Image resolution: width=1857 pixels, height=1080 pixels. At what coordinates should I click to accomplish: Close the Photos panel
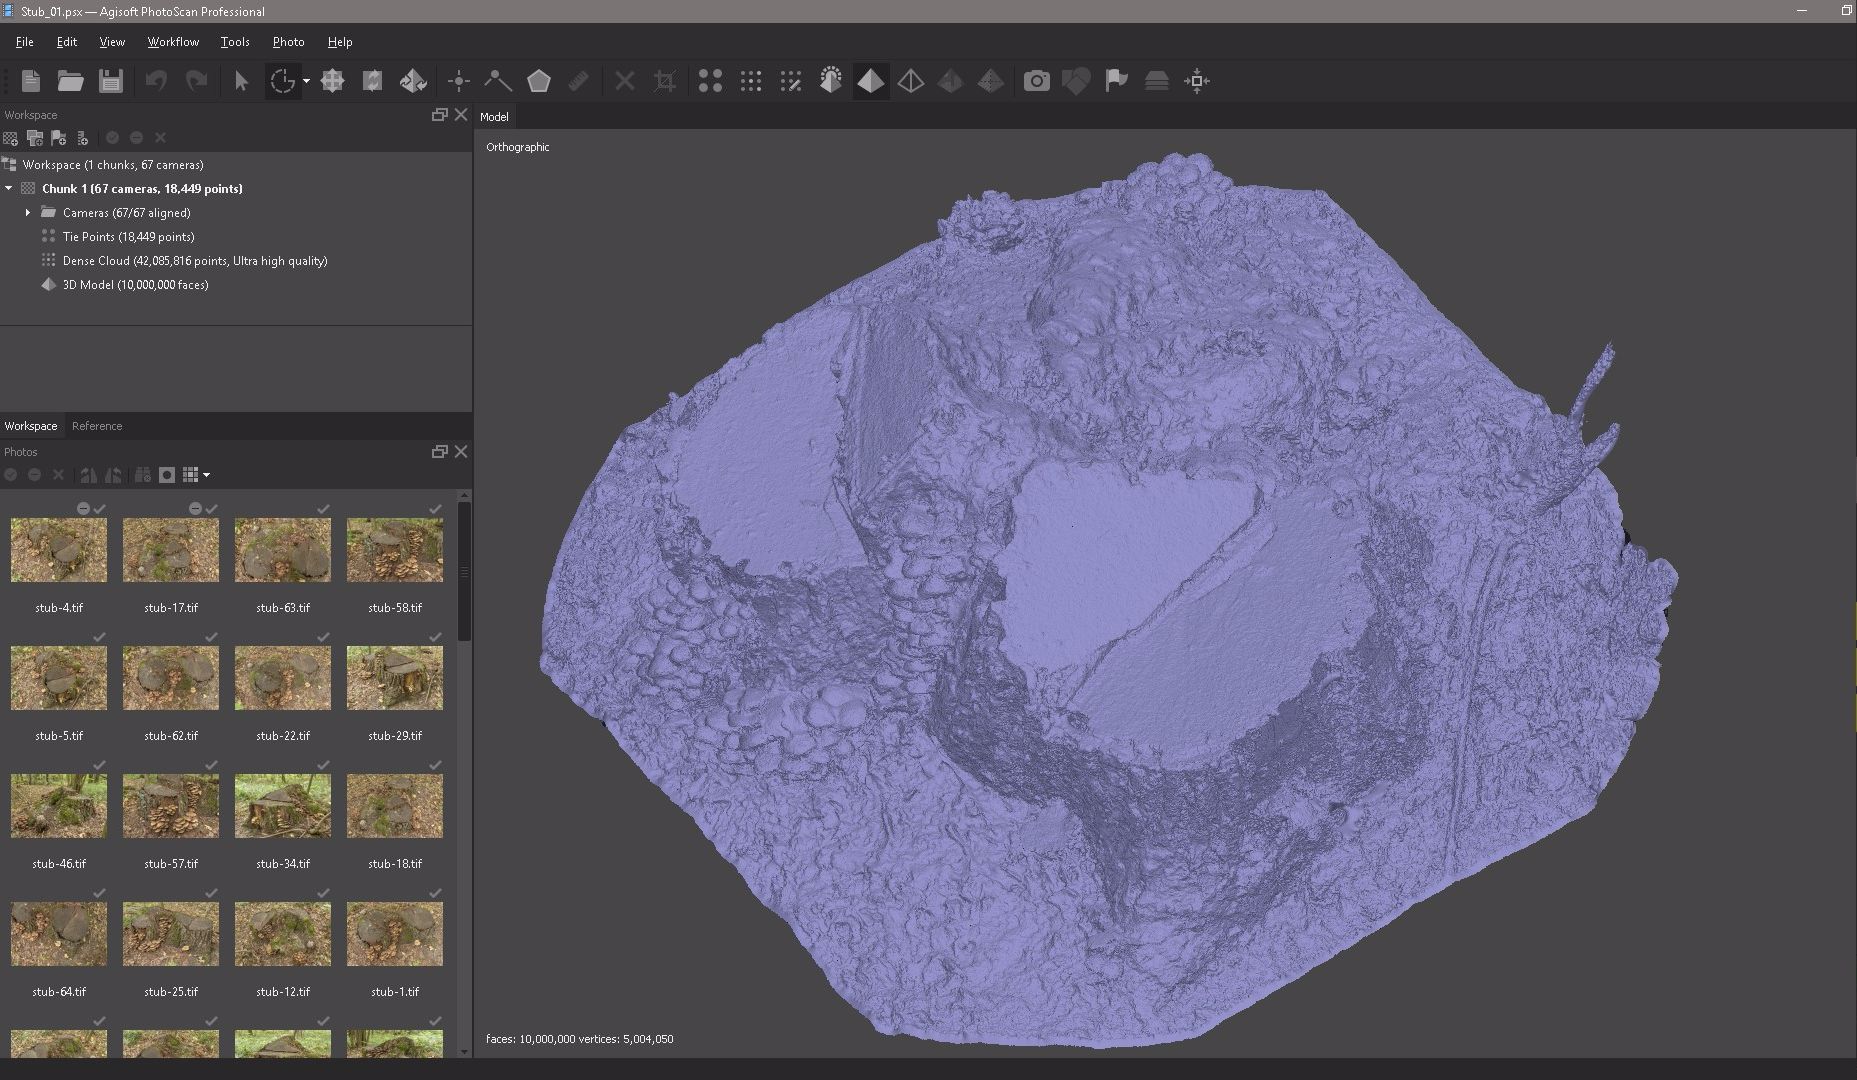(461, 452)
